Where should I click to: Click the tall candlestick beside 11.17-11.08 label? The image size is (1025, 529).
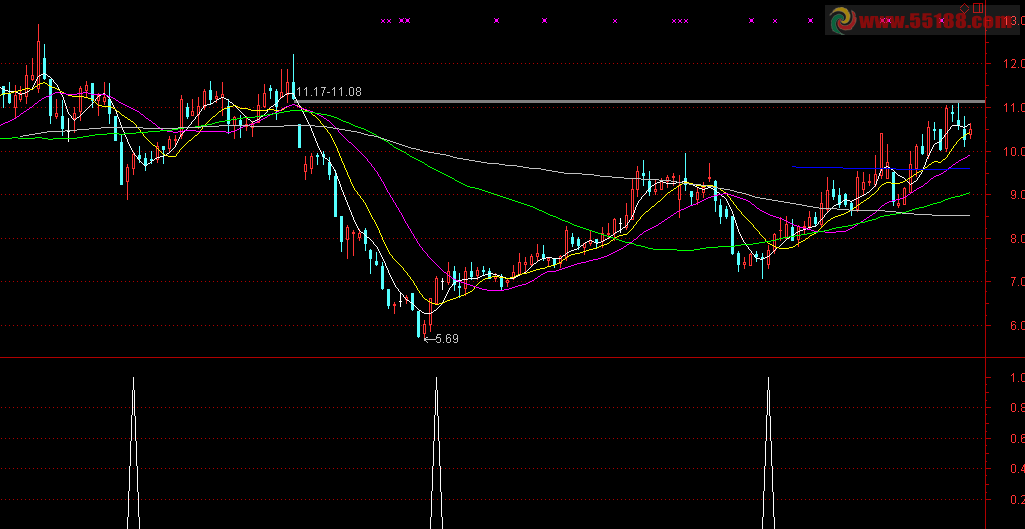293,85
